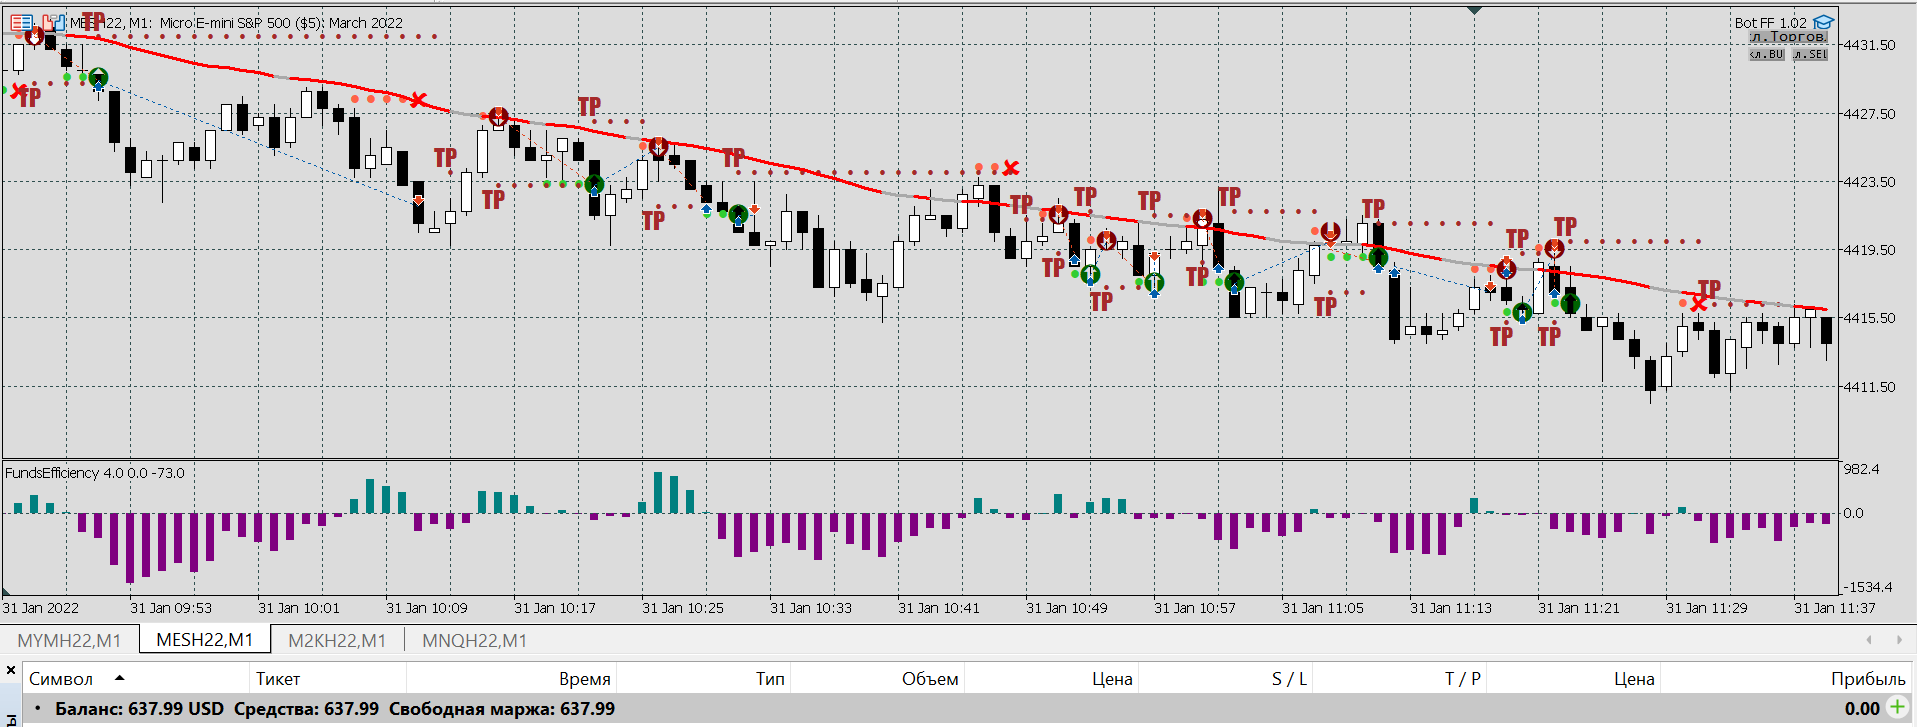Click the -1534.4 indicator scale value
This screenshot has width=1917, height=727.
click(1866, 587)
